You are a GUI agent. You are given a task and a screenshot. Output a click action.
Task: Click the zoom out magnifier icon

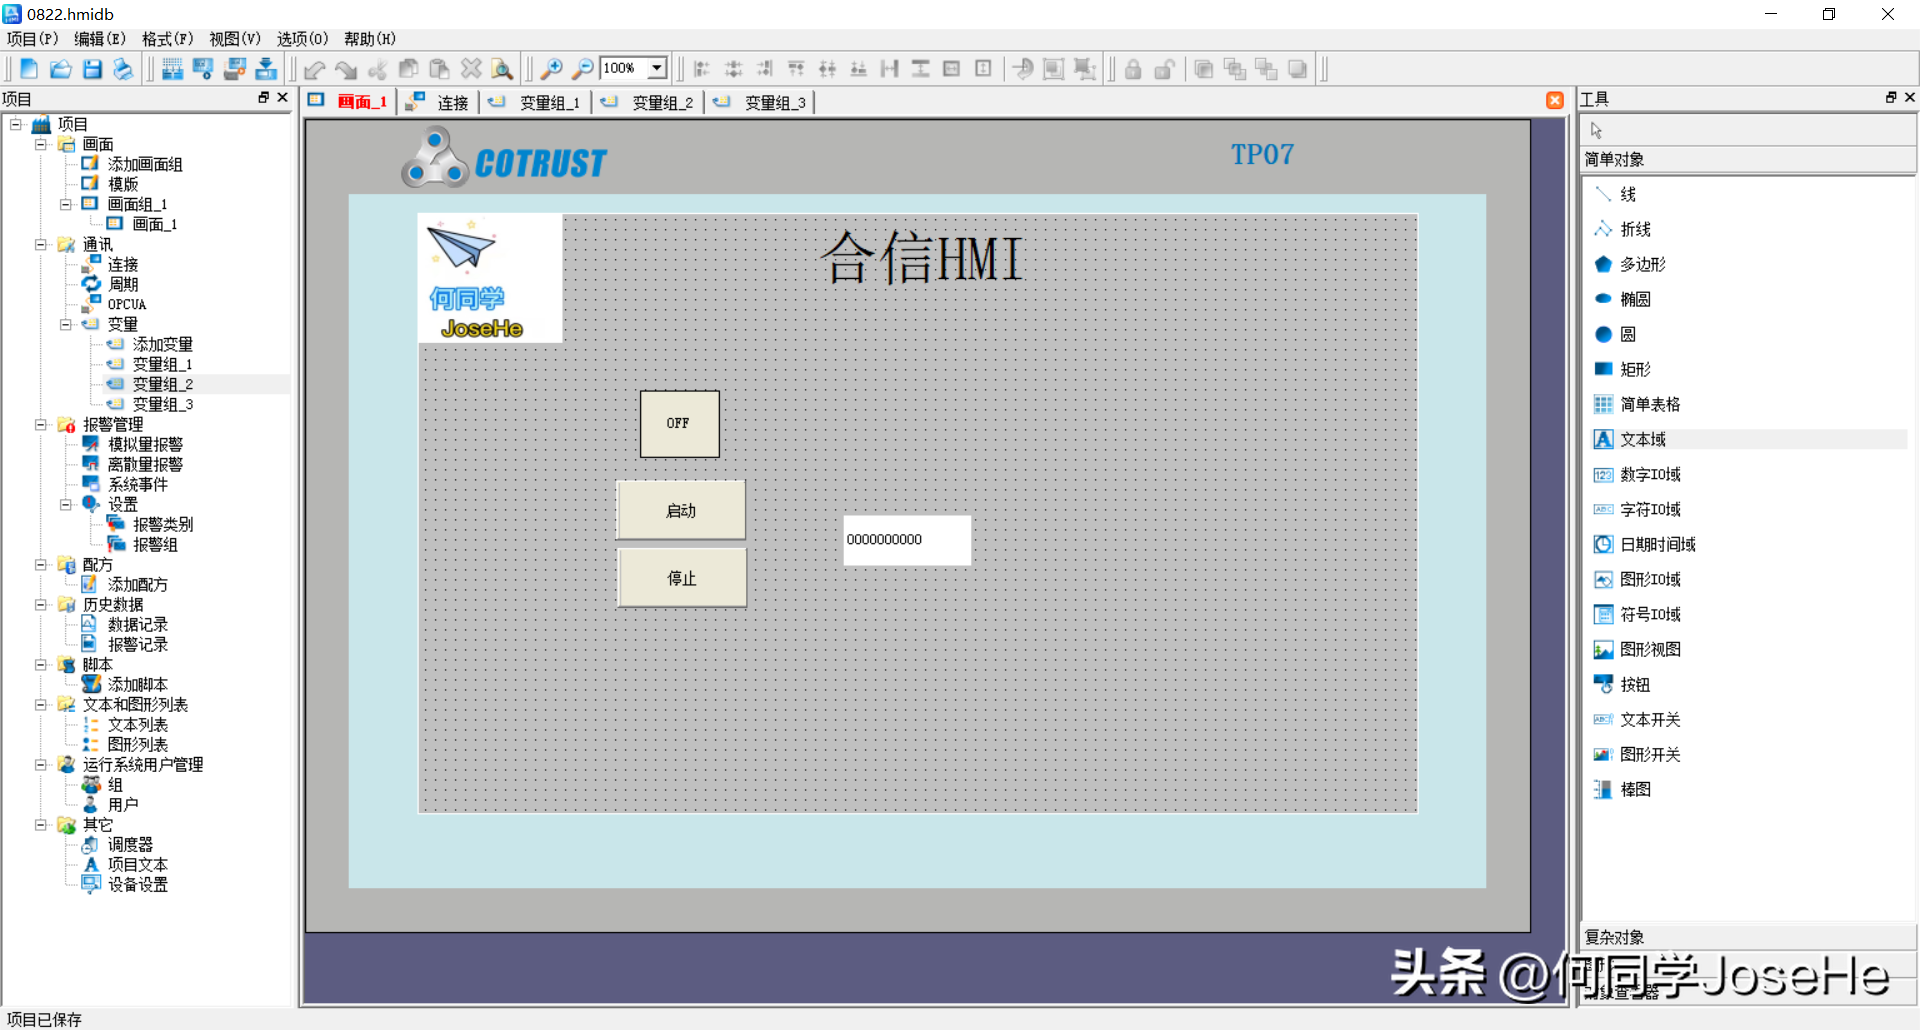[582, 69]
